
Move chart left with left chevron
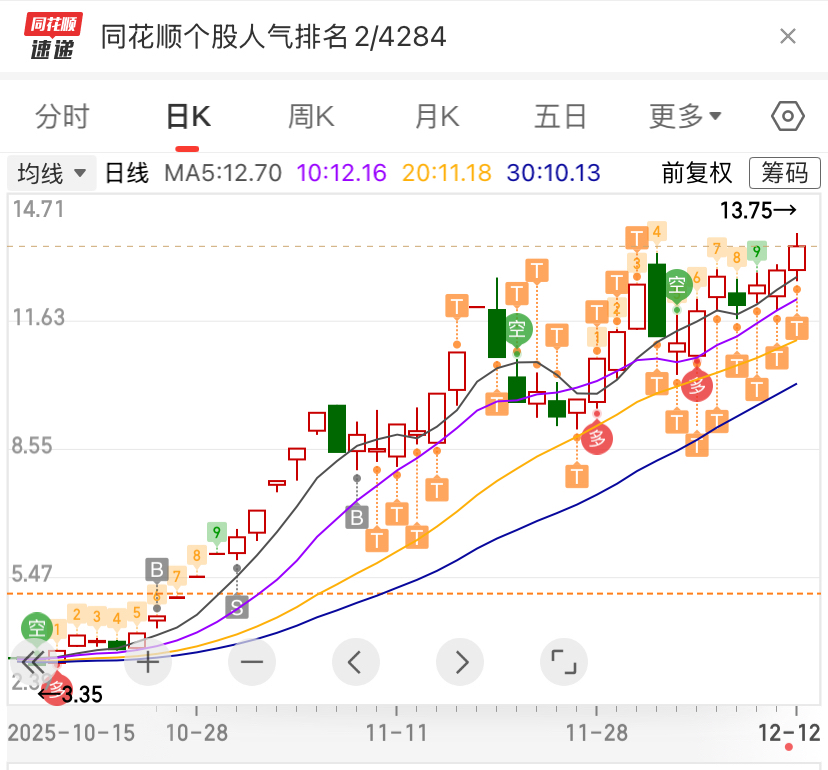(x=356, y=662)
